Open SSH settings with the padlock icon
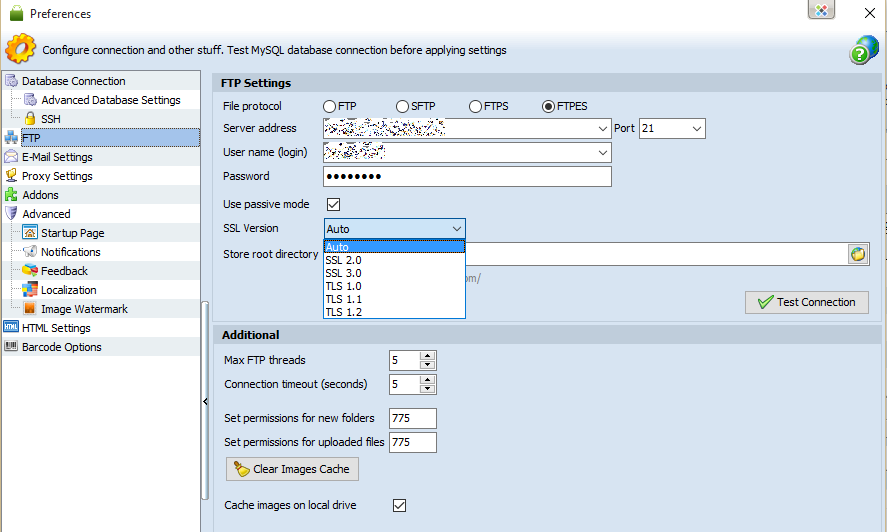This screenshot has height=532, width=887. (30, 119)
